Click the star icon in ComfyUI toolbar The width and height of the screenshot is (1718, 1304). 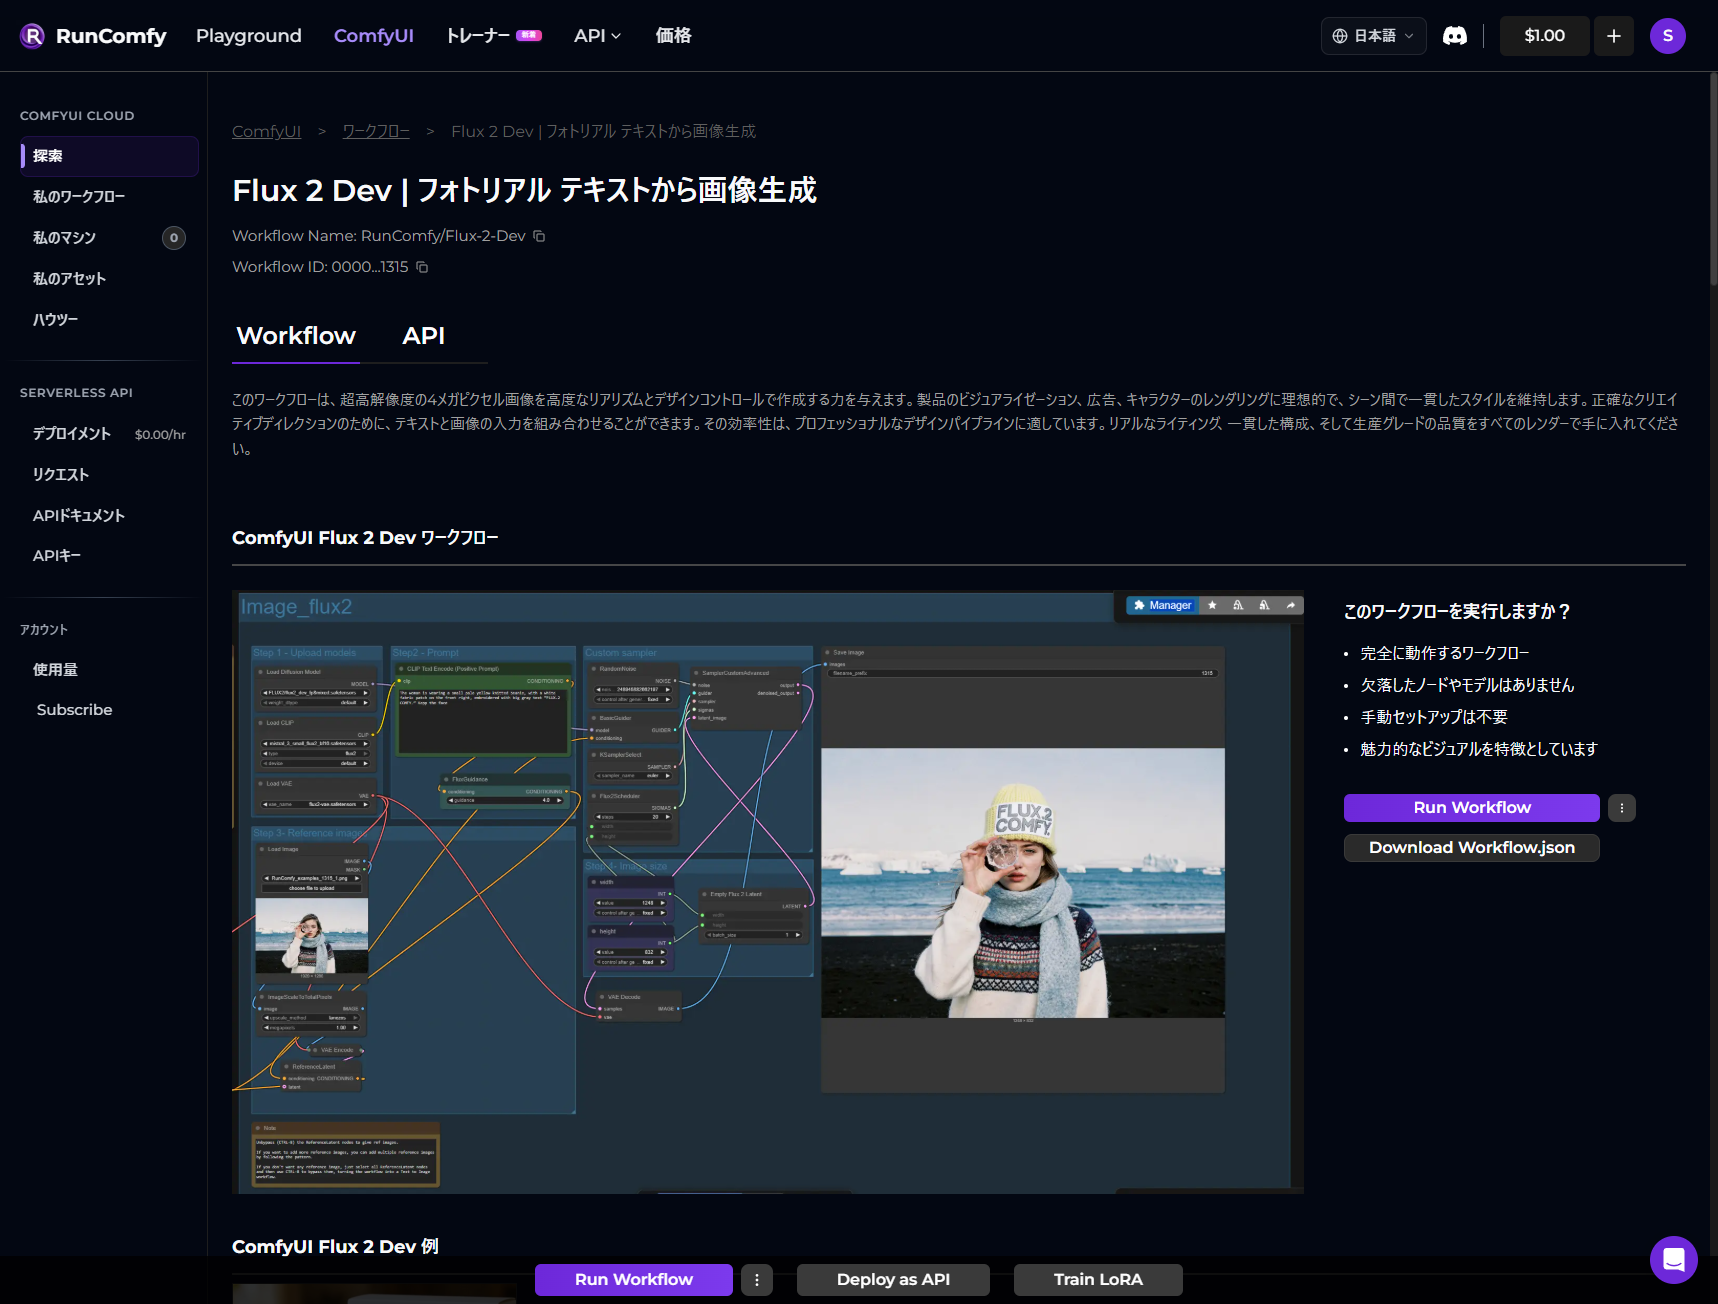(x=1212, y=605)
